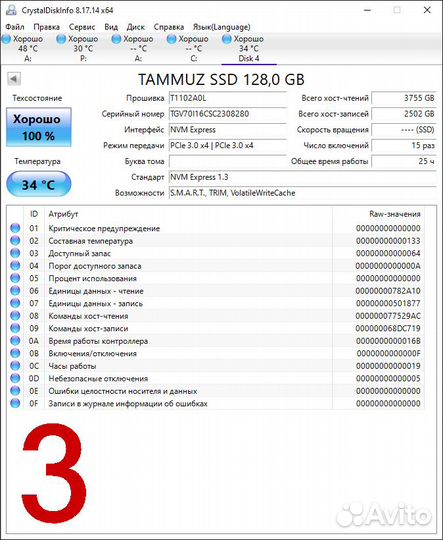The image size is (443, 540).
Task: Open the Справка menu
Action: [168, 27]
